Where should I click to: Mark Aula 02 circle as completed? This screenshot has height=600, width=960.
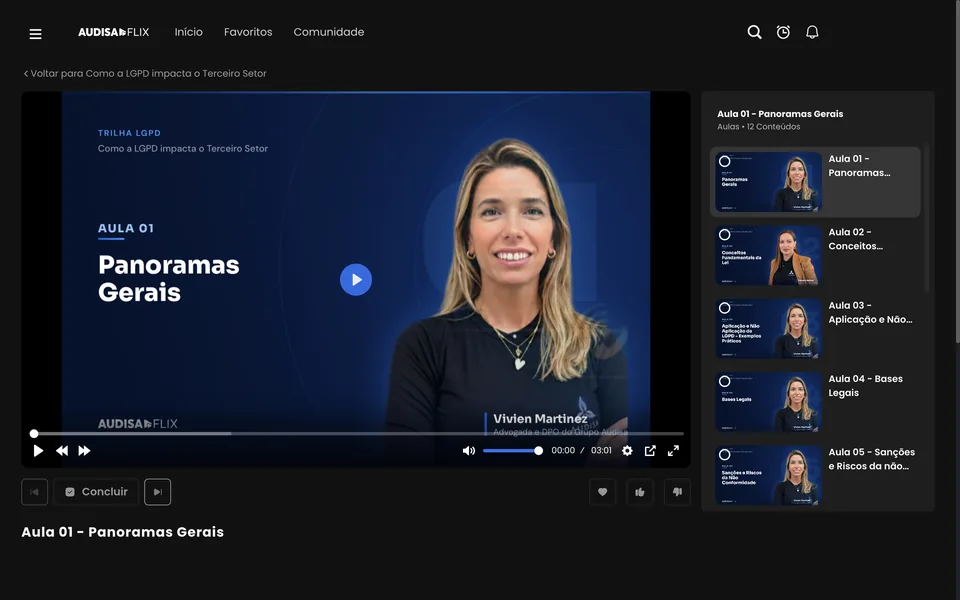(x=724, y=234)
